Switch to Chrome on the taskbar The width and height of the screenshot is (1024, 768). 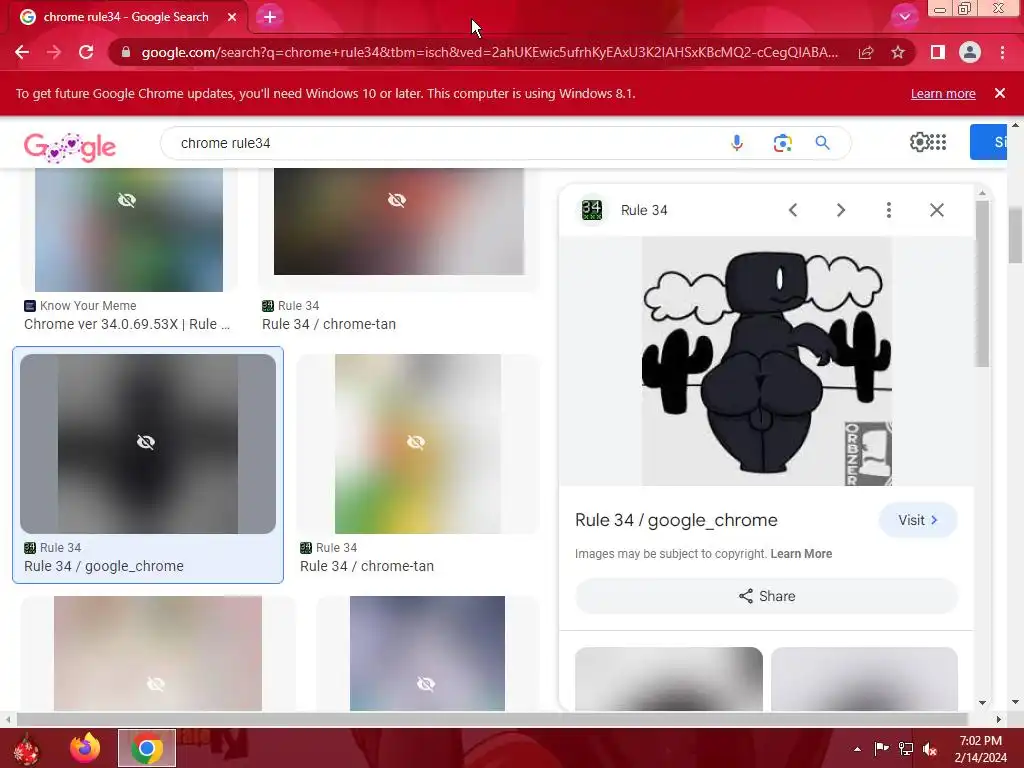pyautogui.click(x=147, y=748)
